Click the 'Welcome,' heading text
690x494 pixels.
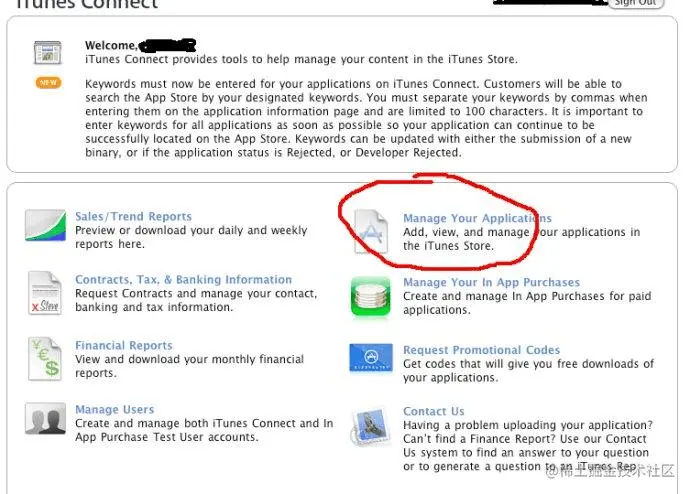(x=111, y=45)
